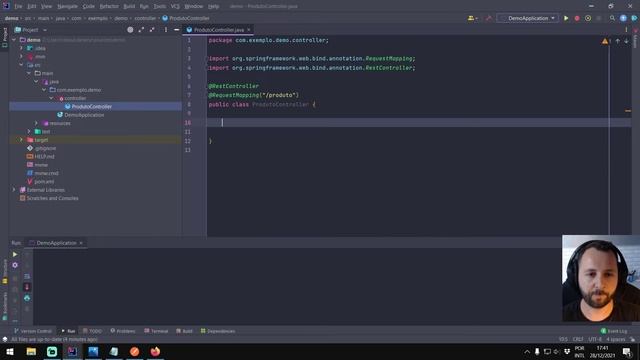Image resolution: width=640 pixels, height=360 pixels.
Task: Select pom.xml in project tree
Action: [44, 182]
